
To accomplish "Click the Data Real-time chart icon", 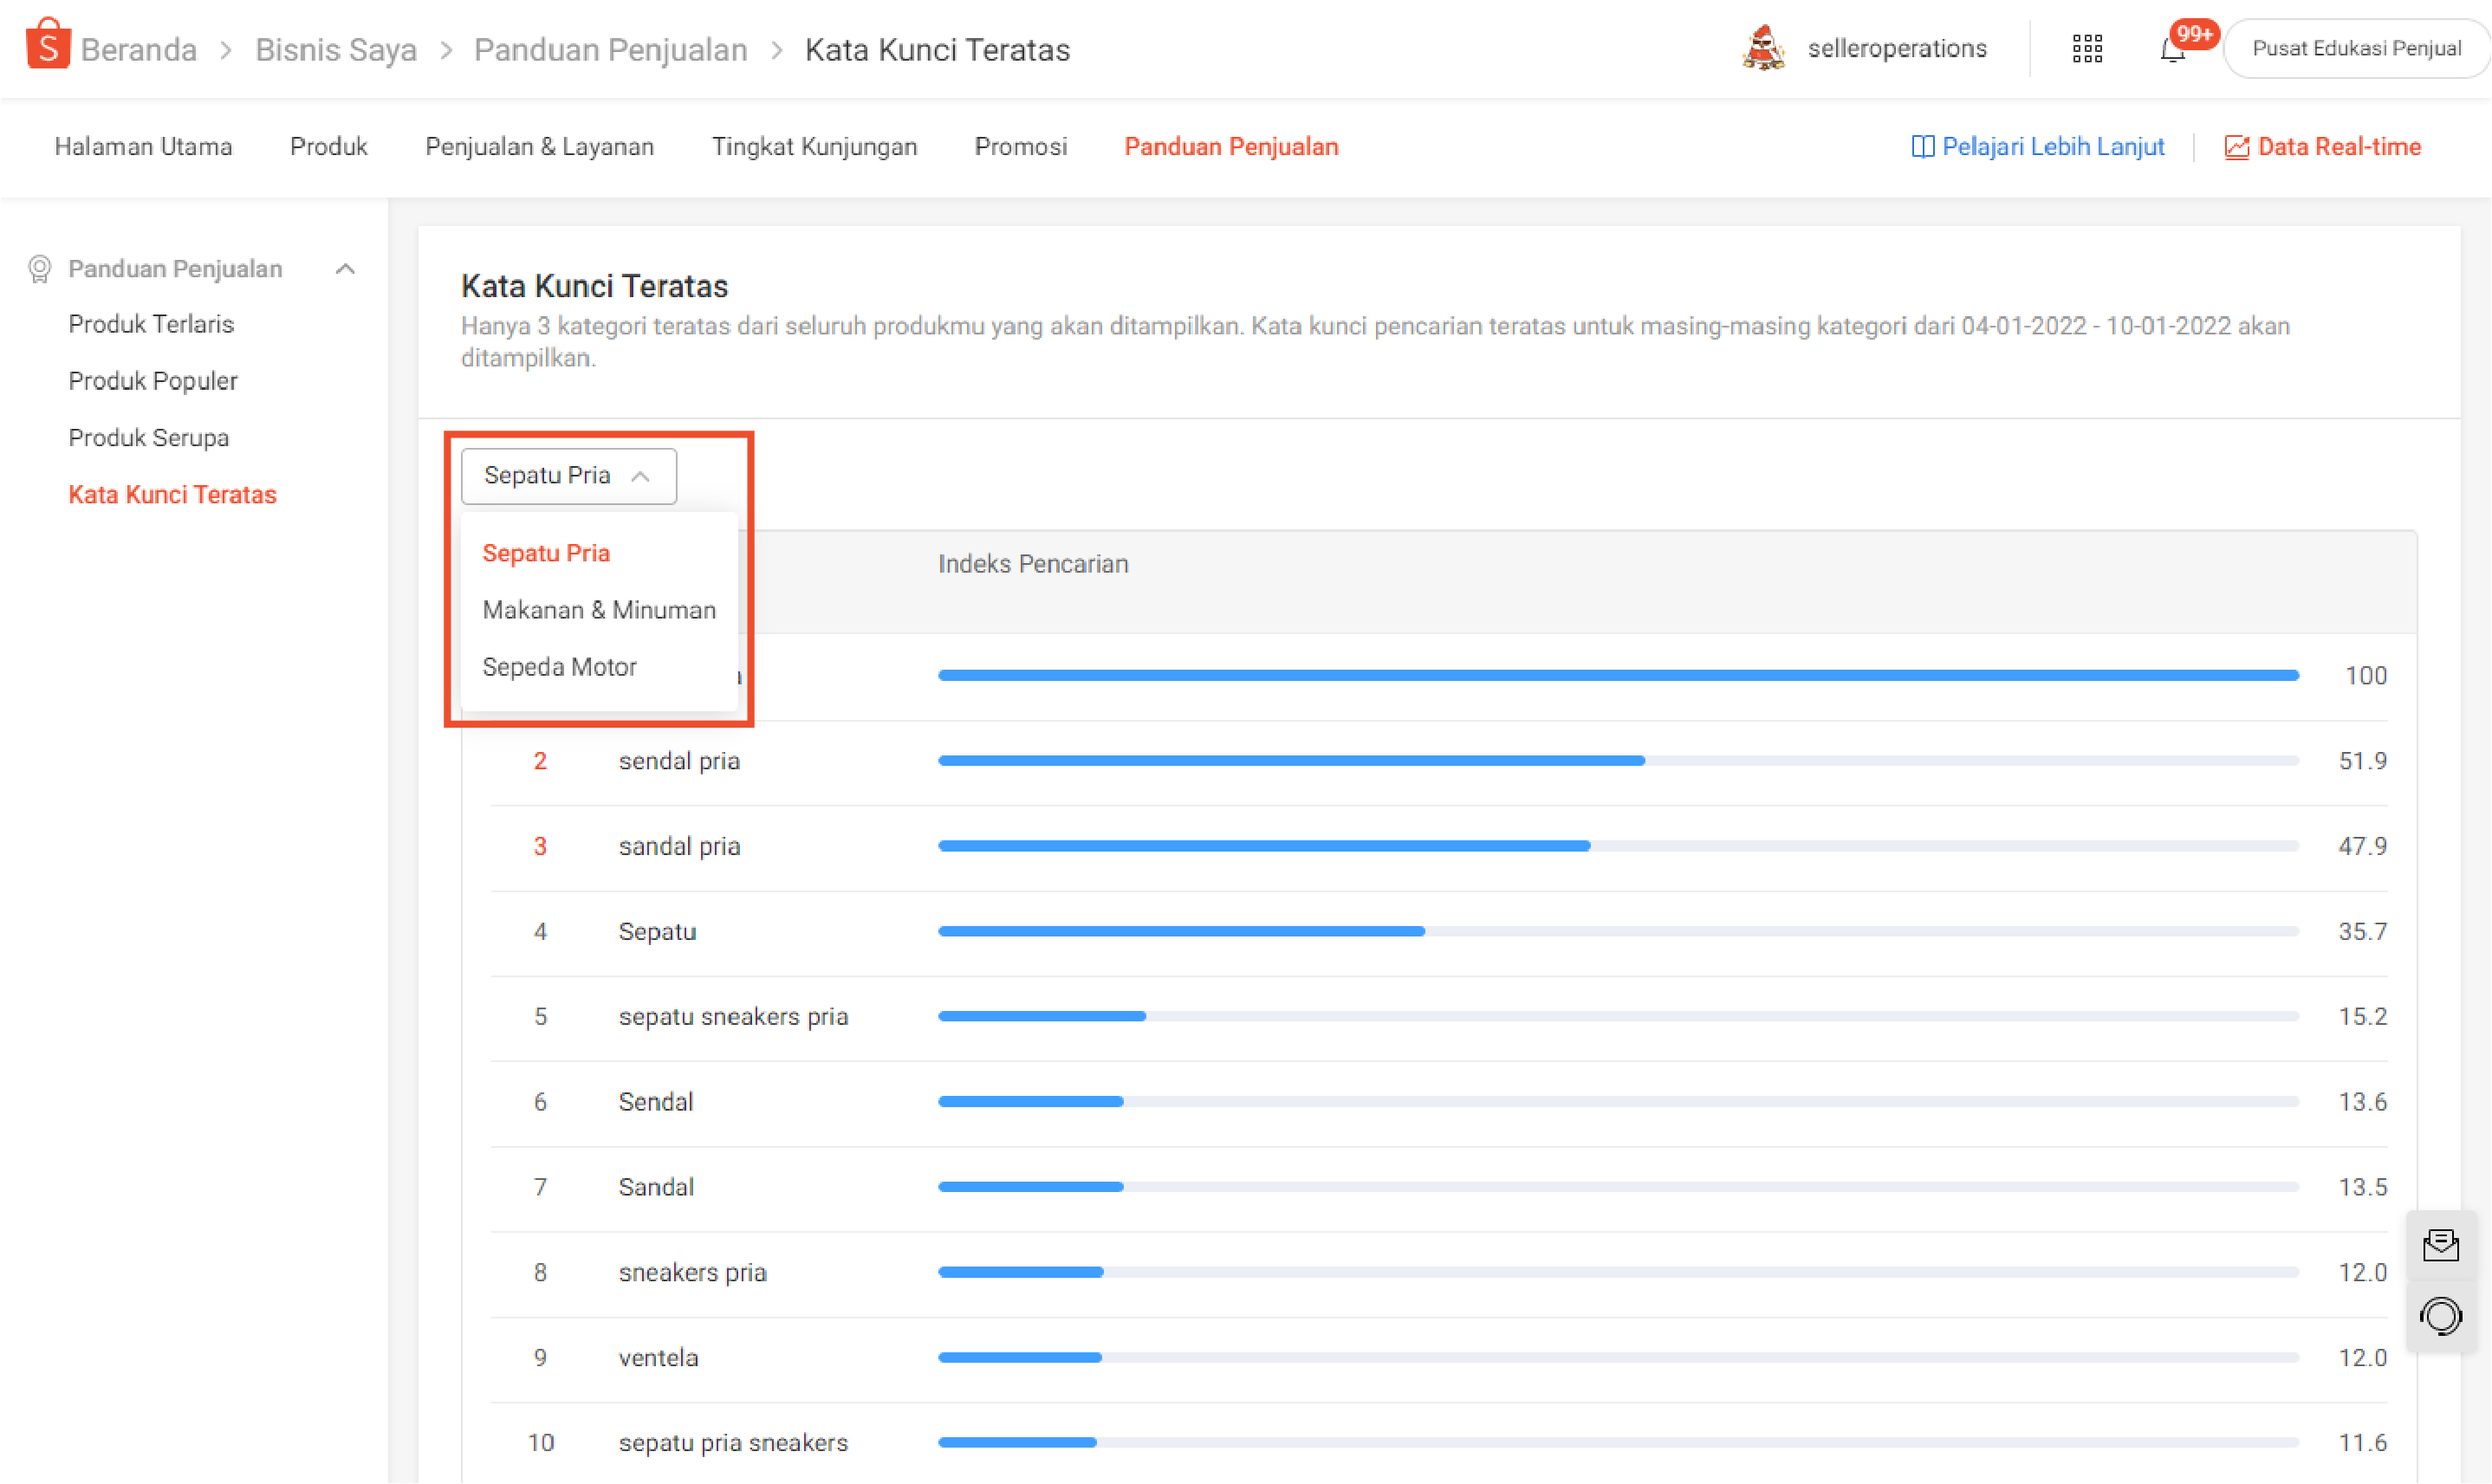I will (x=2236, y=147).
